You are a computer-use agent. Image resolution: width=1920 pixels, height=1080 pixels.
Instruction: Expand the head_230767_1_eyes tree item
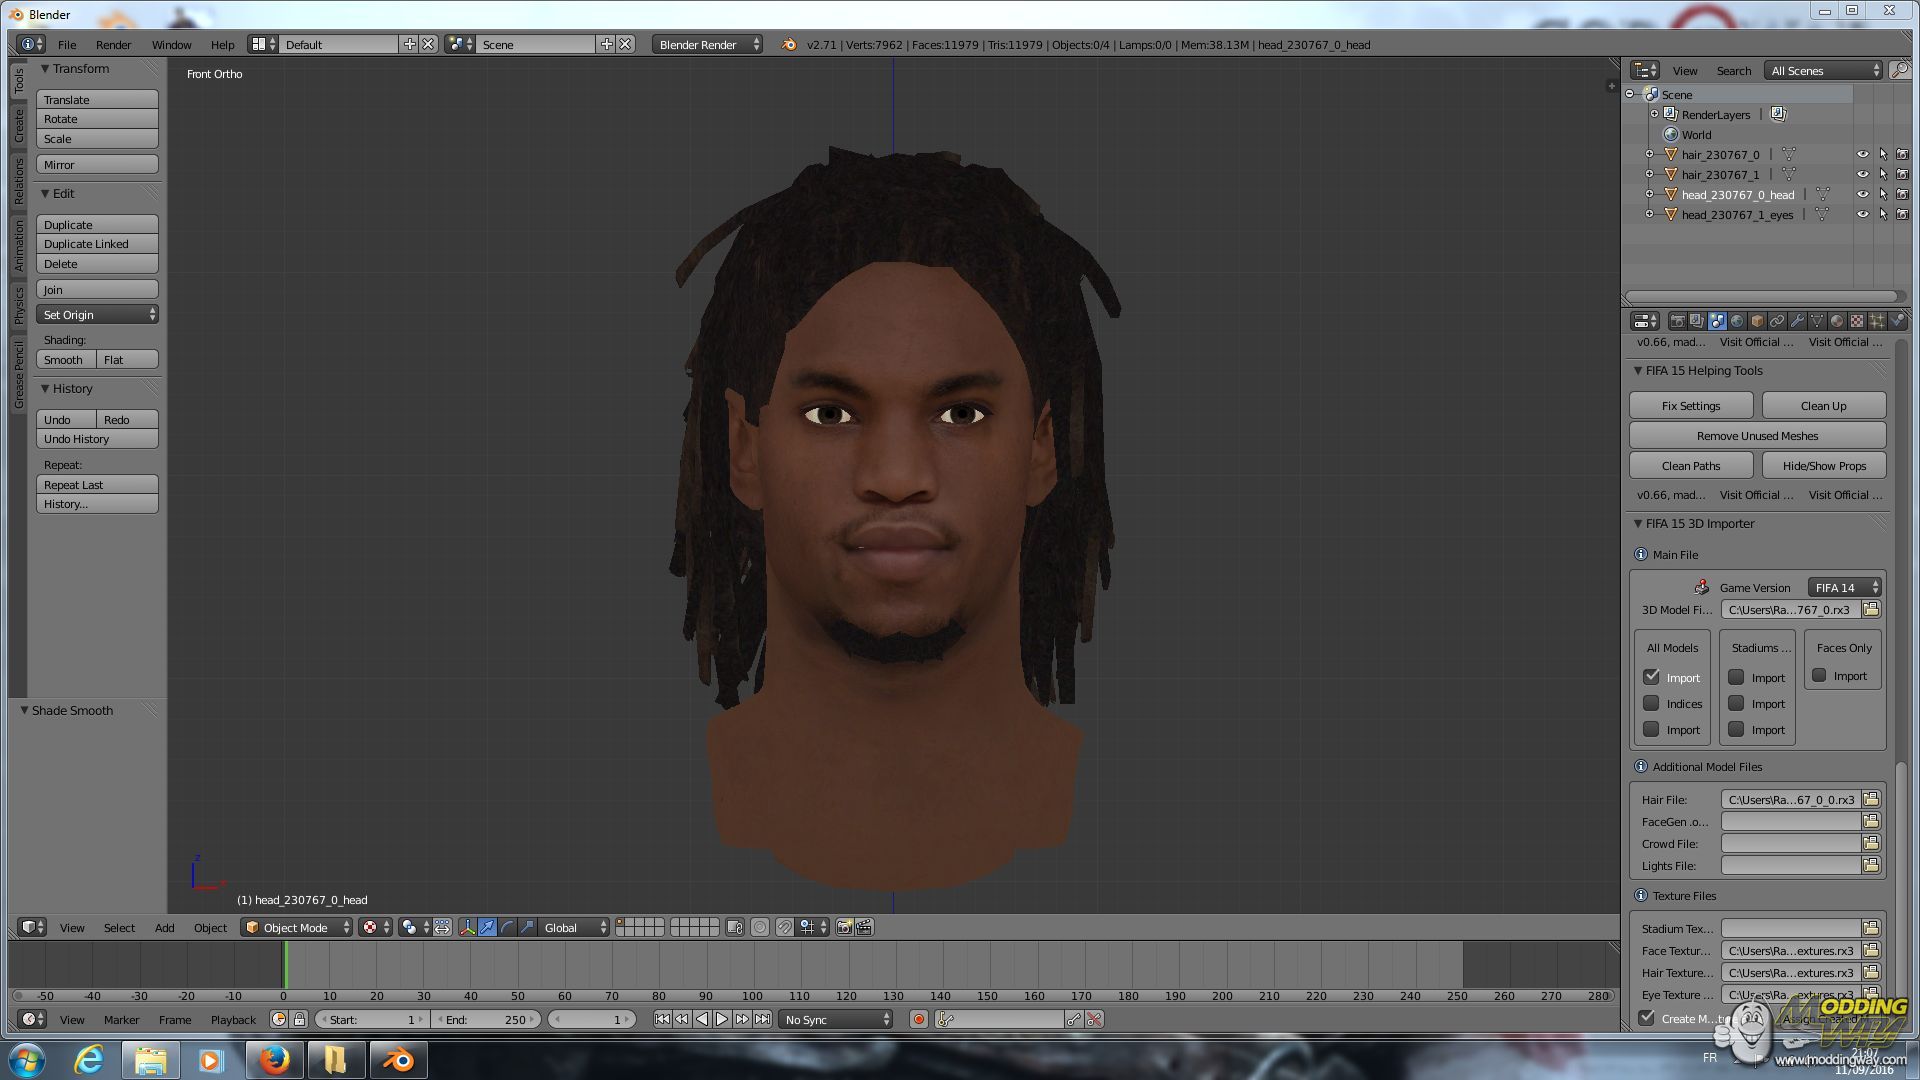pyautogui.click(x=1649, y=214)
